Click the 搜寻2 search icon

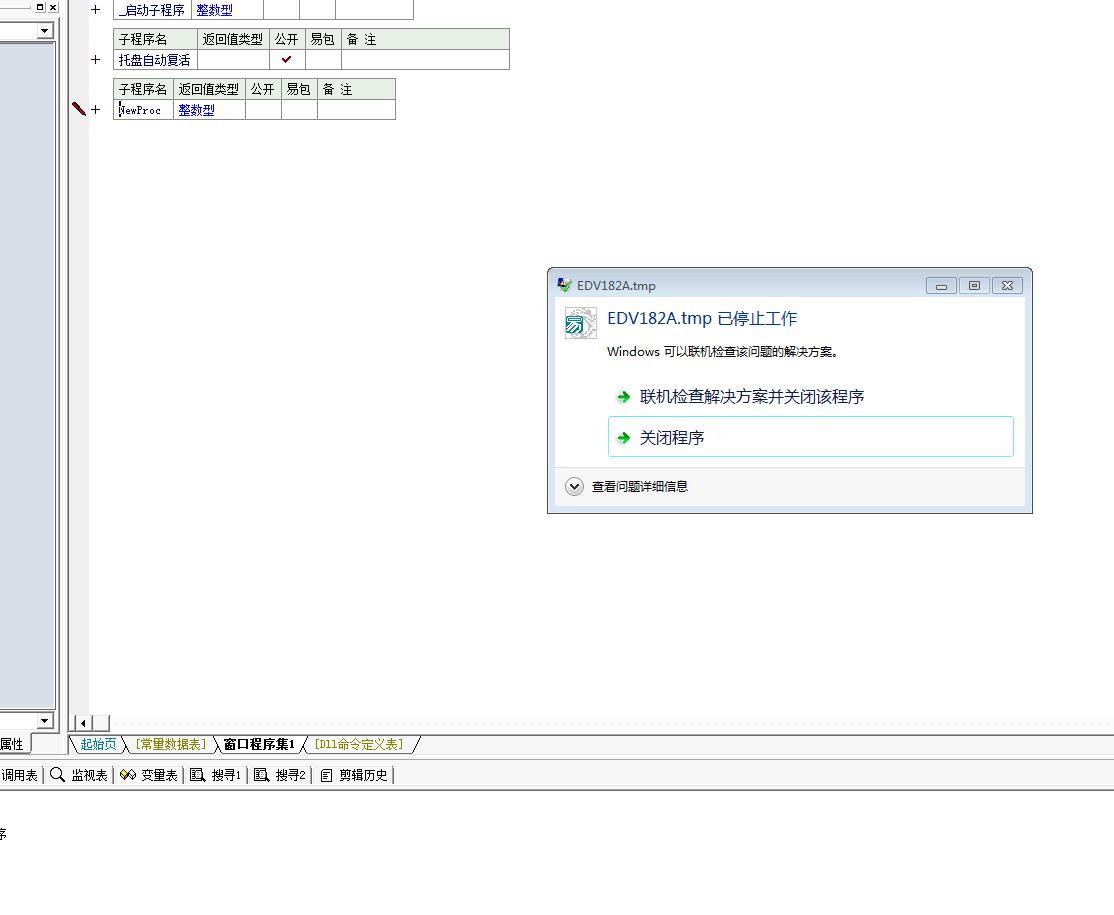261,775
